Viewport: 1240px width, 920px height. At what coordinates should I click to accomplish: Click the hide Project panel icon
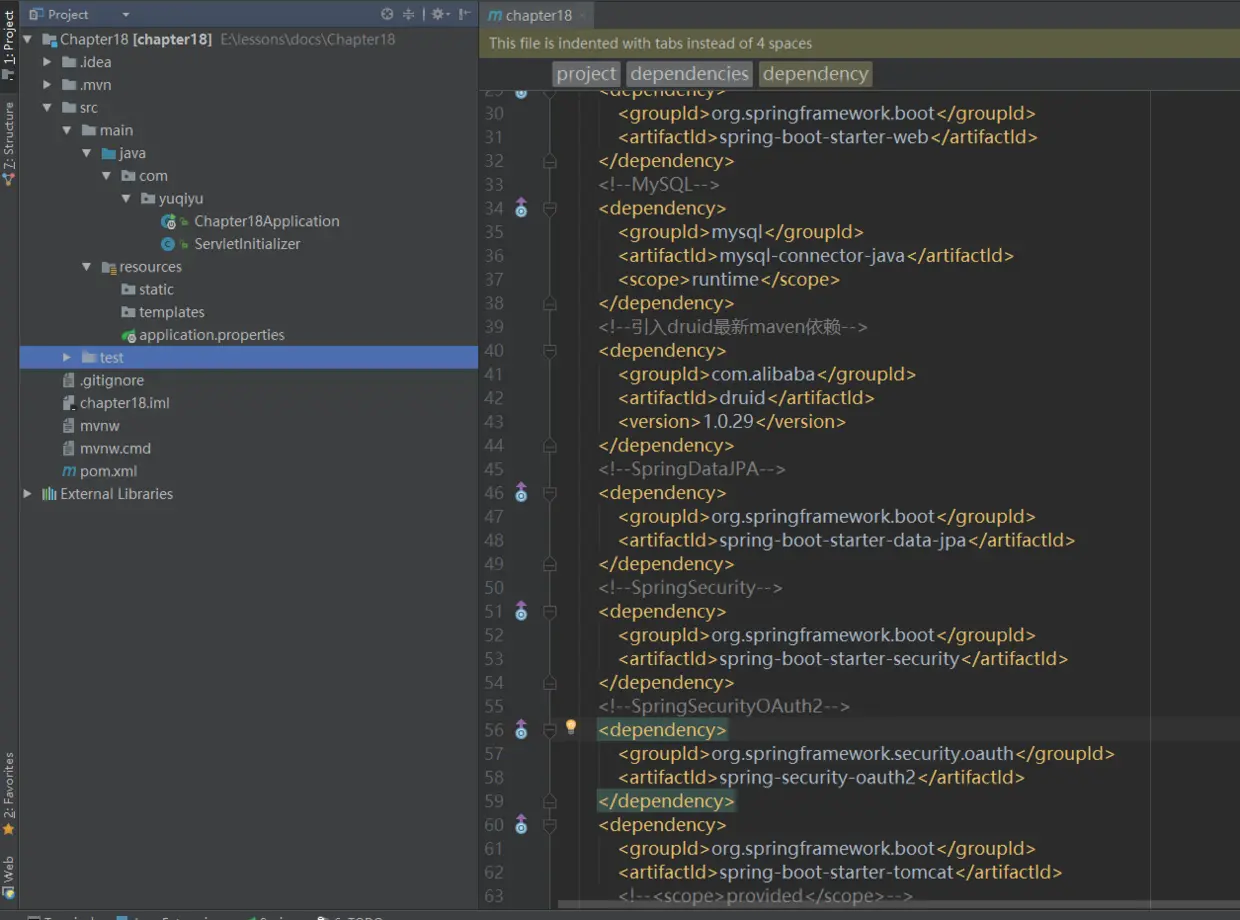[465, 14]
